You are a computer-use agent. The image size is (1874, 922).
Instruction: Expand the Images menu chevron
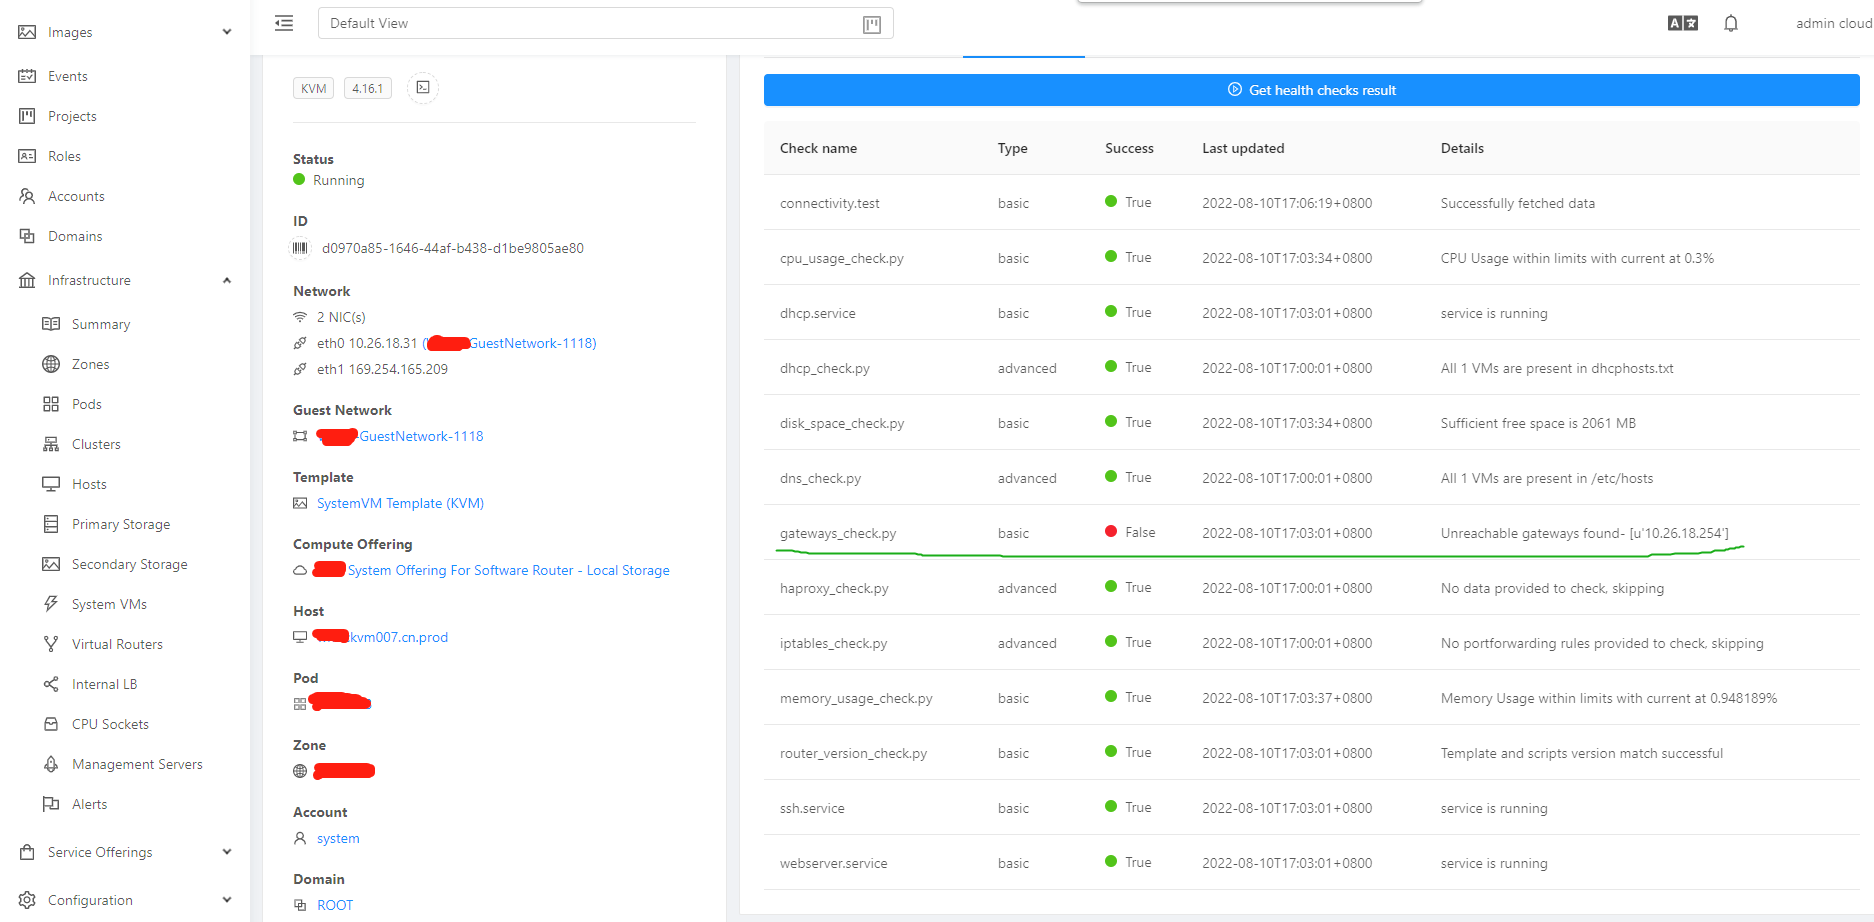coord(227,32)
